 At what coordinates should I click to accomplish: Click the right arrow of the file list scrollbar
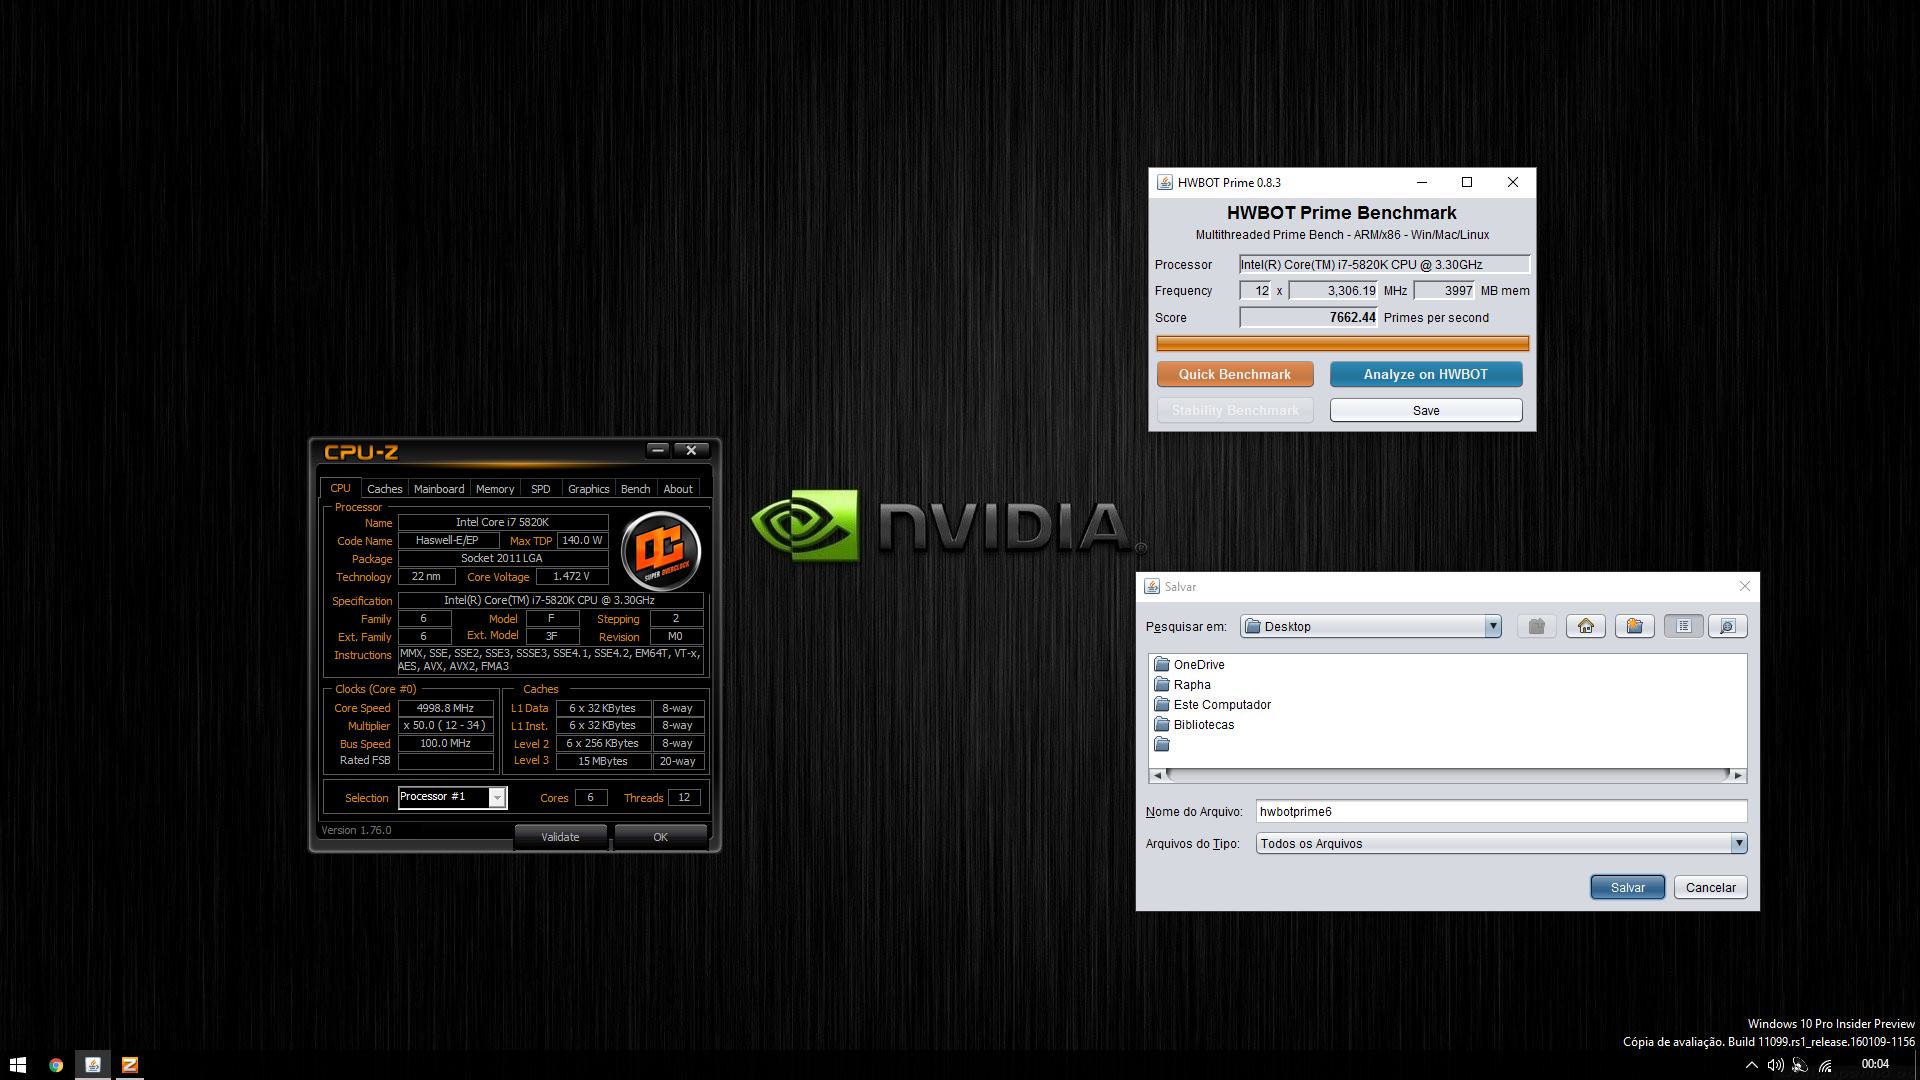(1738, 775)
